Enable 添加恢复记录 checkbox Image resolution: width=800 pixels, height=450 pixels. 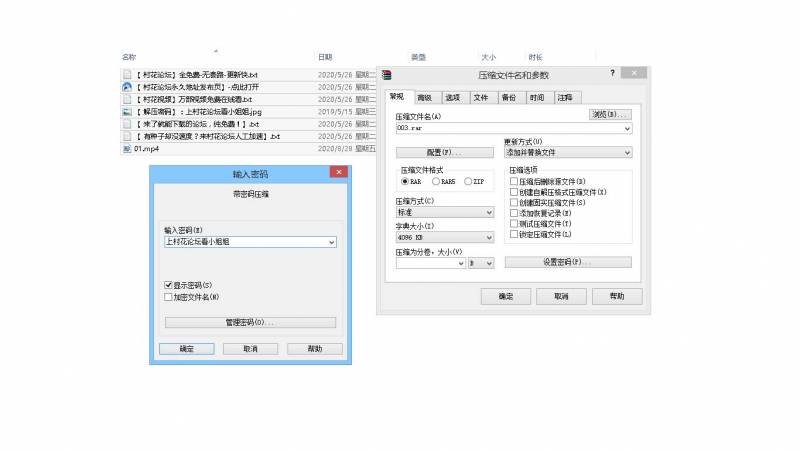[x=514, y=213]
